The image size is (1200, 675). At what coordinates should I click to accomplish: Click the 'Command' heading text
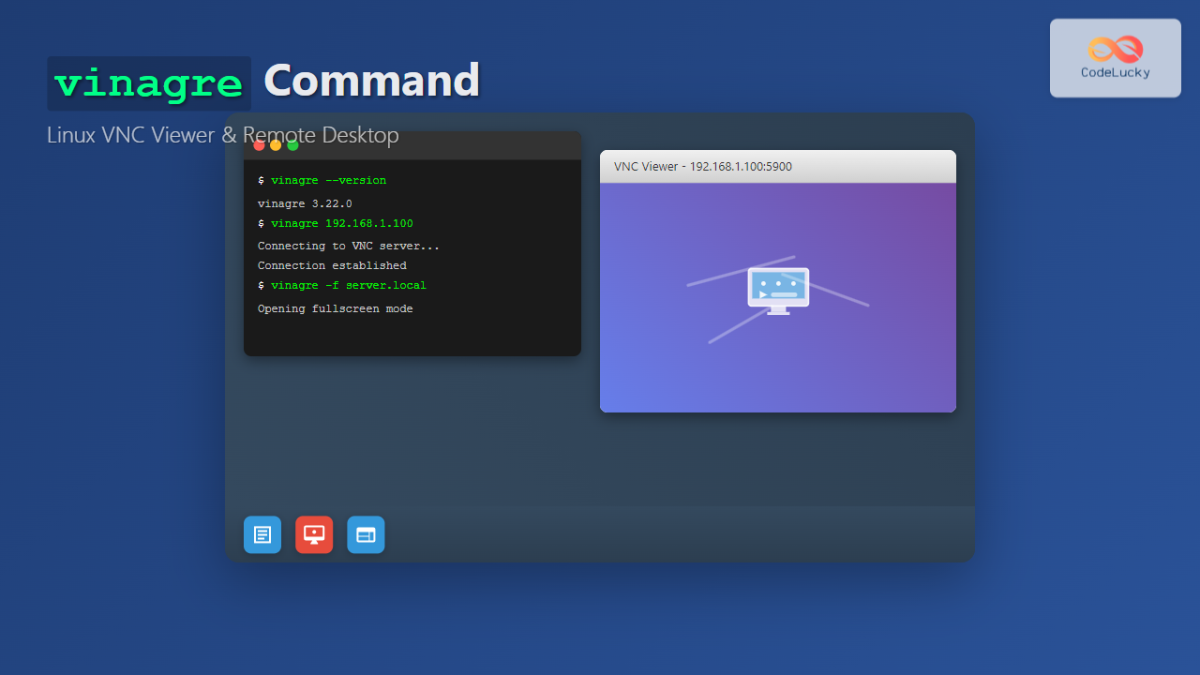[370, 81]
